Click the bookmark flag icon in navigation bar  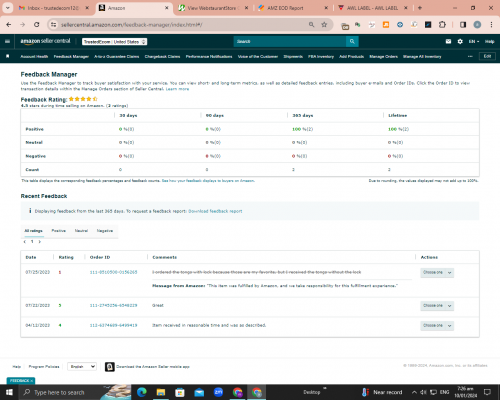tap(8, 56)
